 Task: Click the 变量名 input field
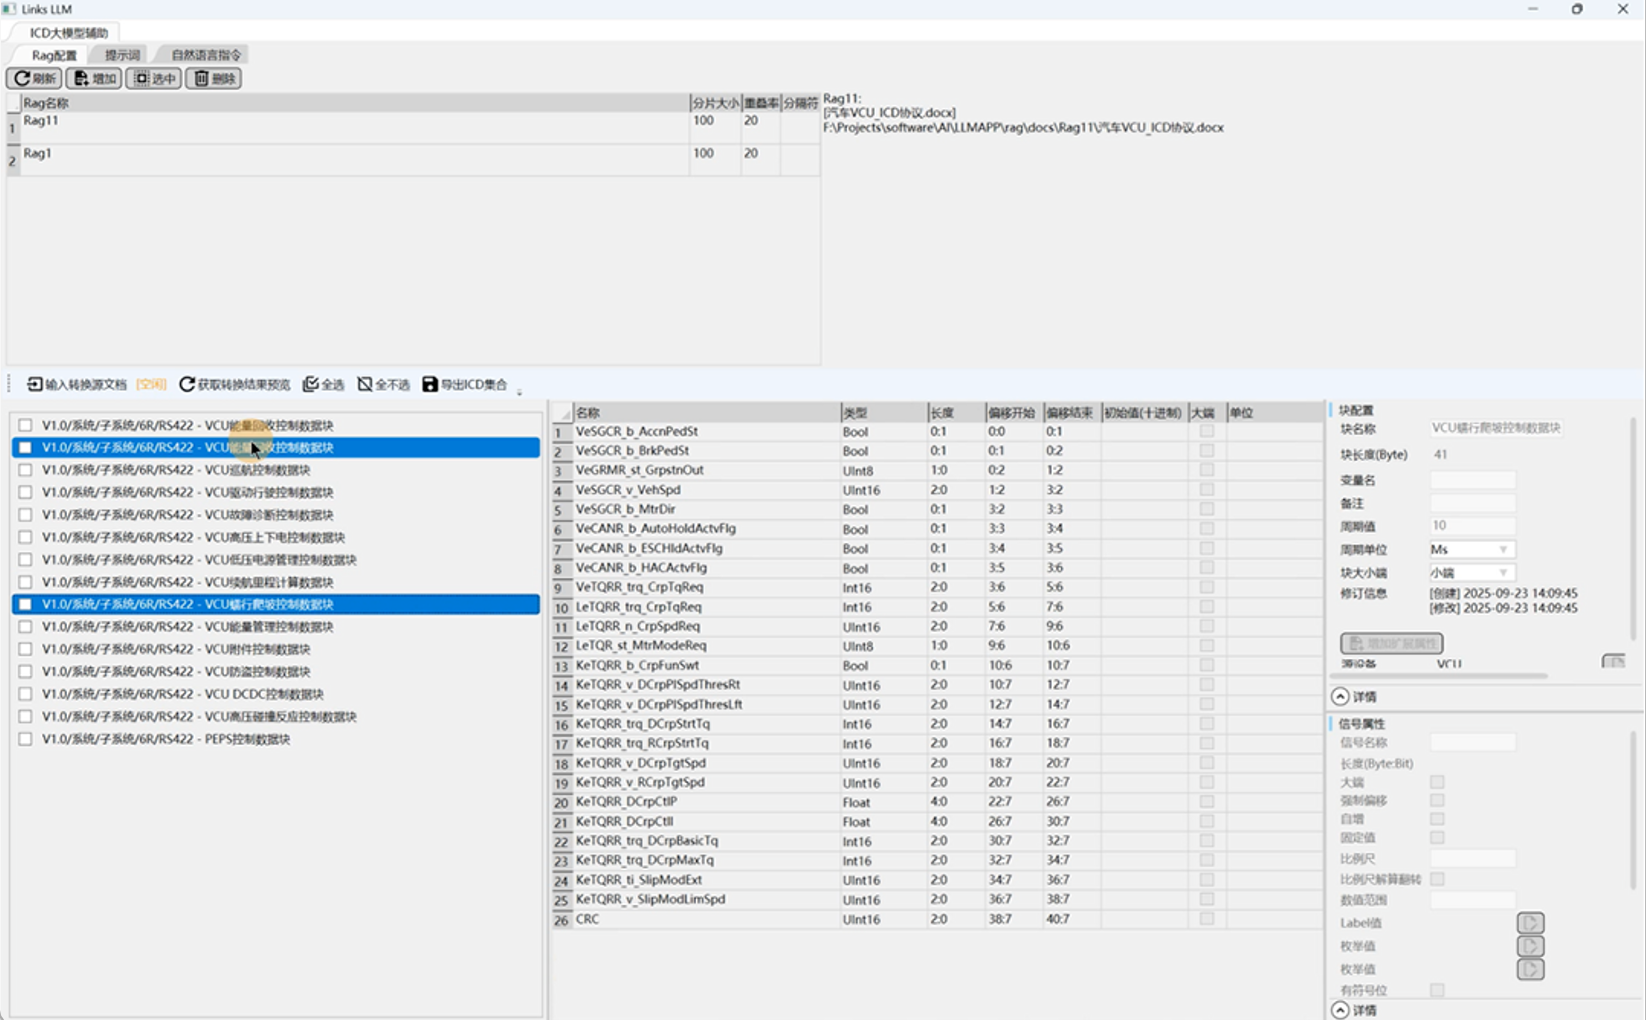click(x=1472, y=480)
